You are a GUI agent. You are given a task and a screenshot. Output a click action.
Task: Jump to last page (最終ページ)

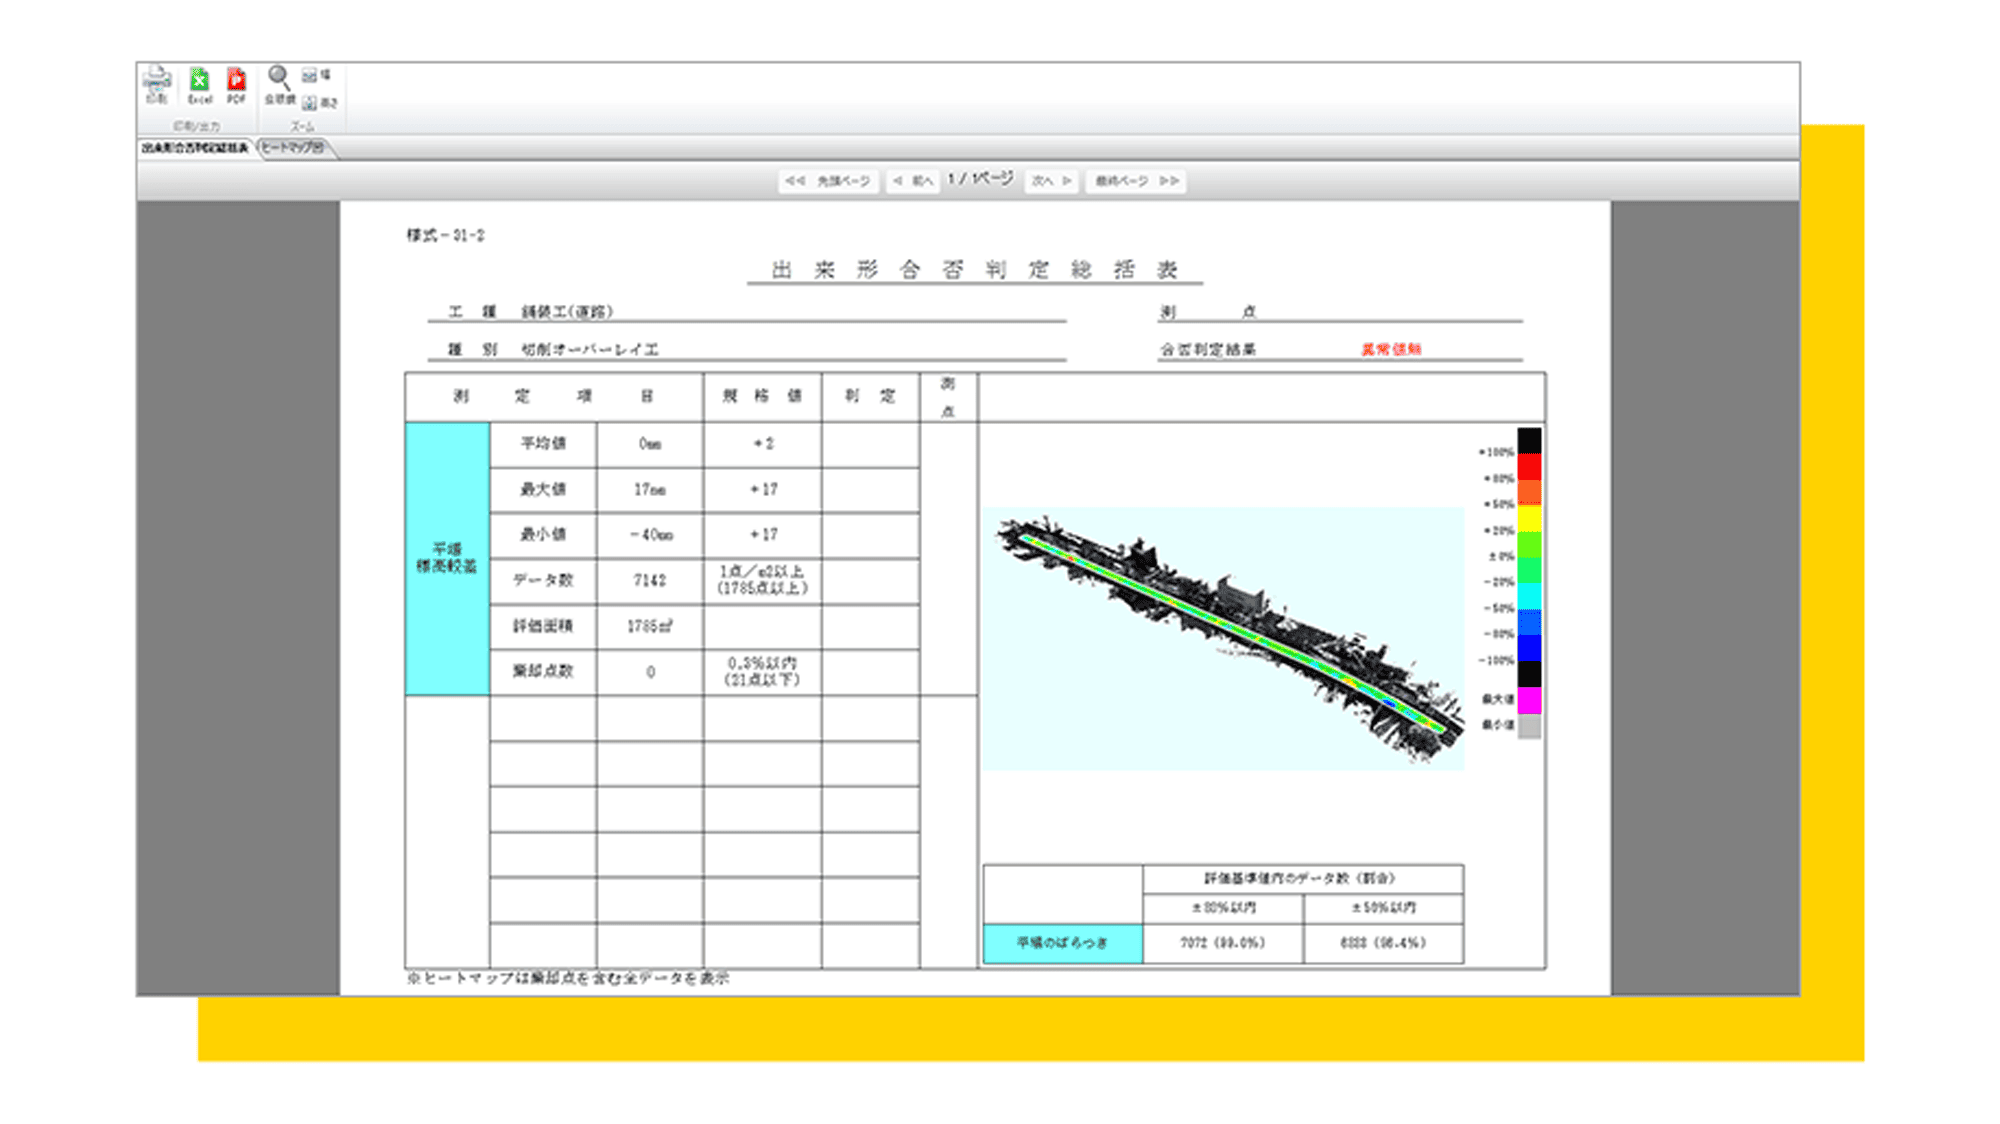1136,181
